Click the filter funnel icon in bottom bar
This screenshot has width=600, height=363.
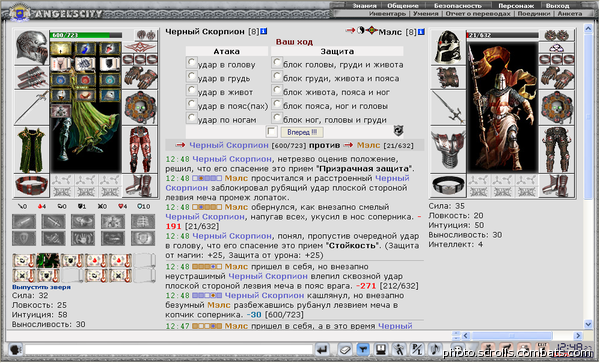[x=363, y=349]
